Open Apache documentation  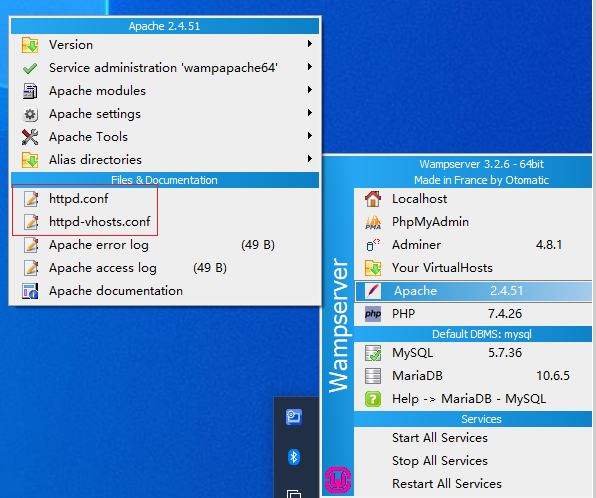pyautogui.click(x=165, y=291)
